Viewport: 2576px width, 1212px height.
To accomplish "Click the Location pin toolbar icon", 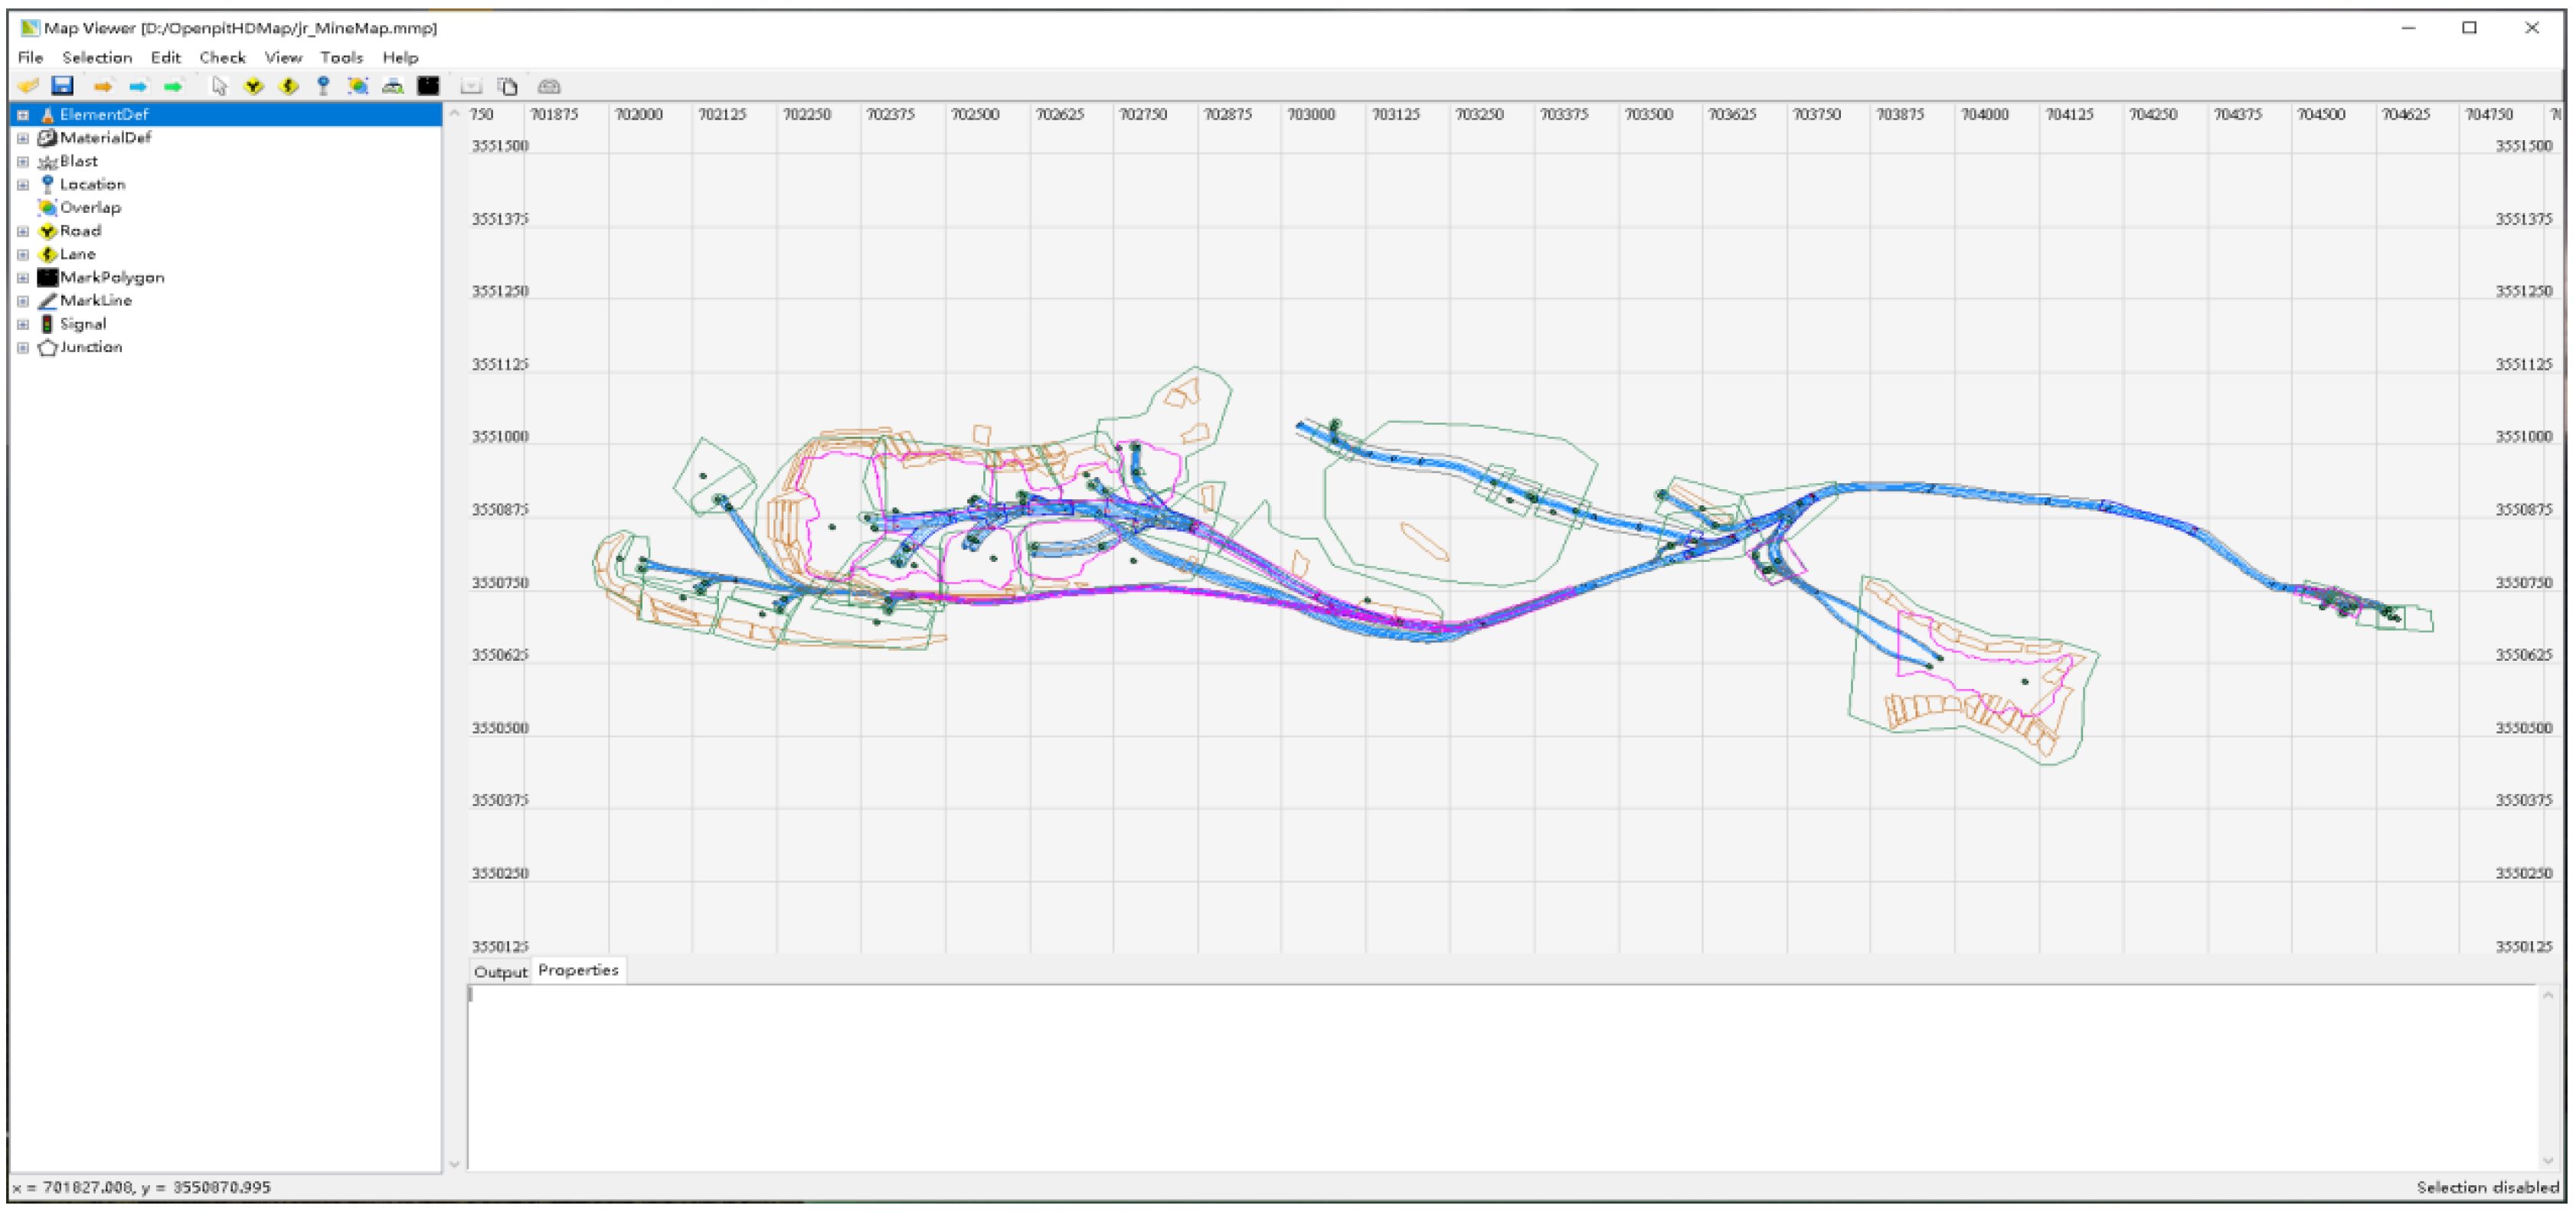I will pyautogui.click(x=323, y=86).
